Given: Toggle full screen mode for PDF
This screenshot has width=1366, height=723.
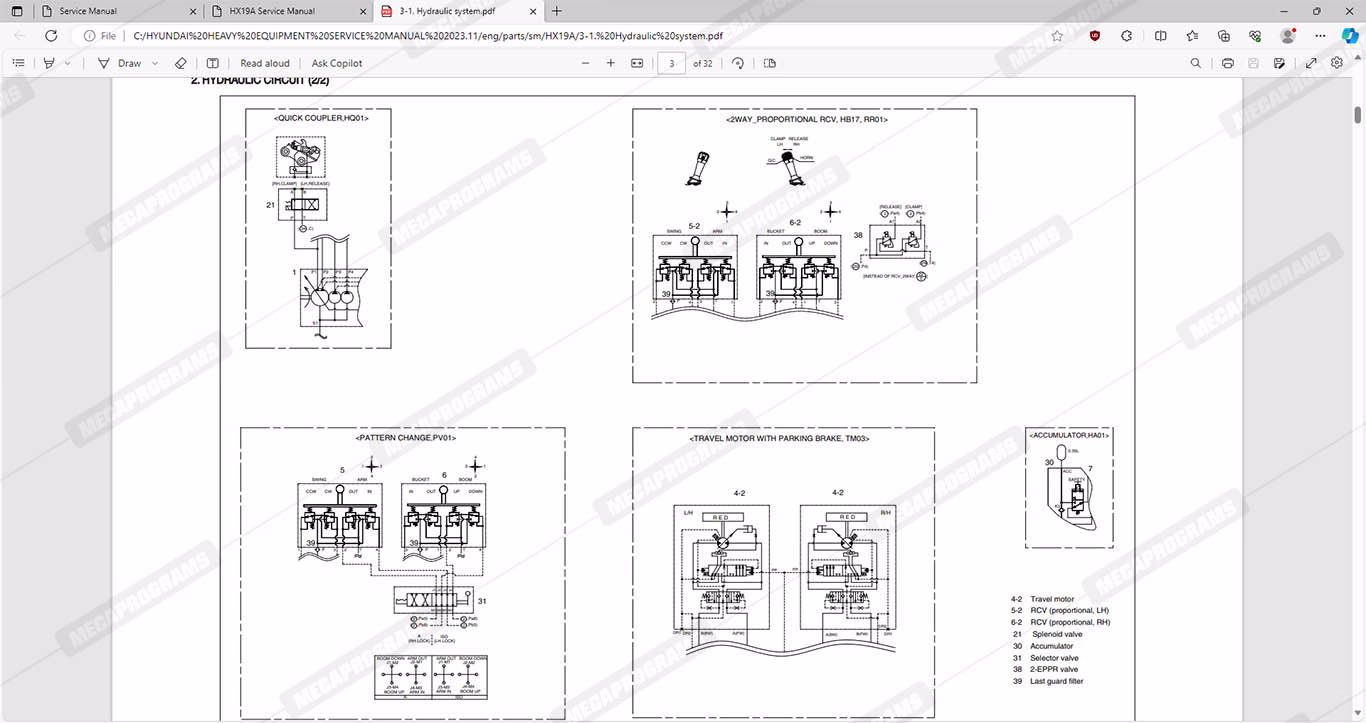Looking at the screenshot, I should pyautogui.click(x=1311, y=63).
